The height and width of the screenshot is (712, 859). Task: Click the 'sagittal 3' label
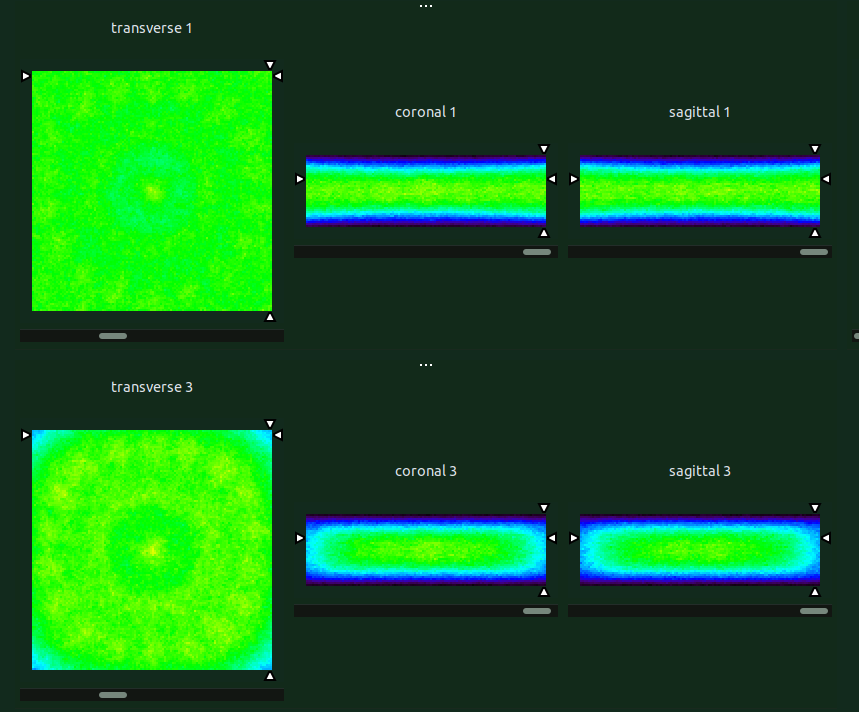(x=700, y=471)
